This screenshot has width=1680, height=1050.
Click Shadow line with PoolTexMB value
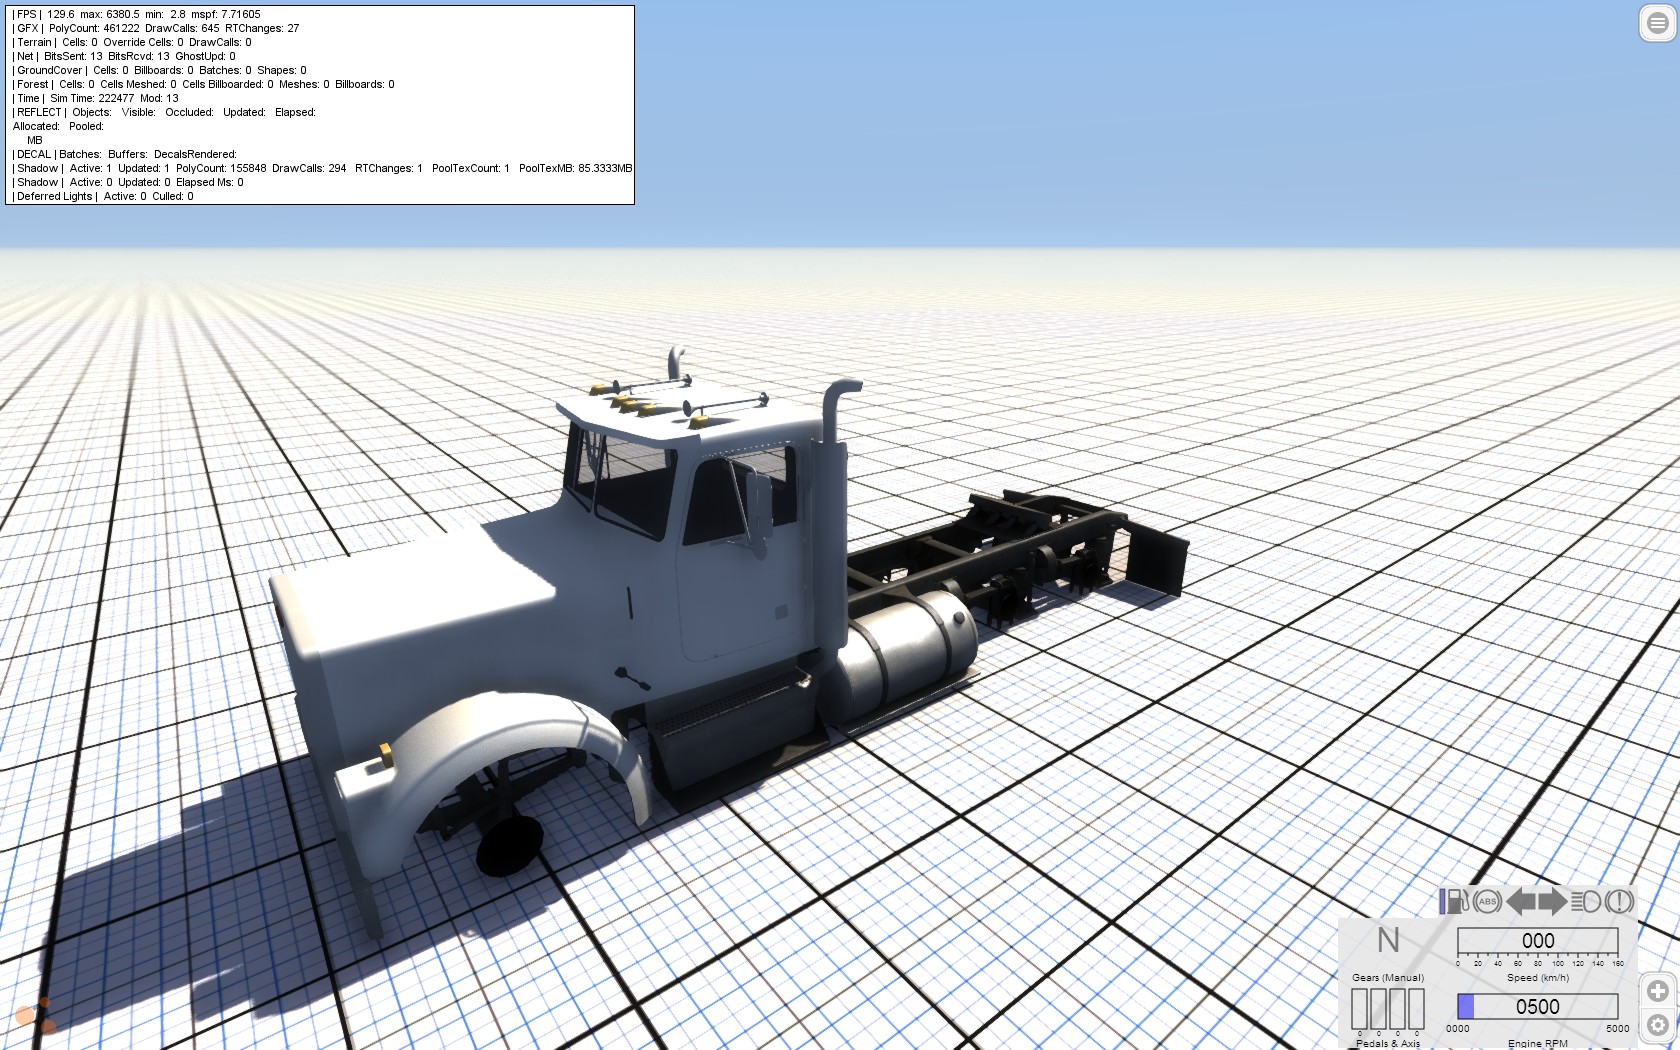[322, 168]
